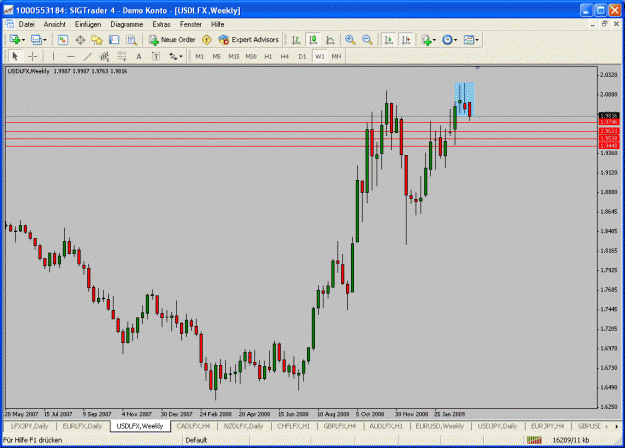Open the Terminal window icon
Viewport: 625px width, 448px height.
[x=114, y=40]
